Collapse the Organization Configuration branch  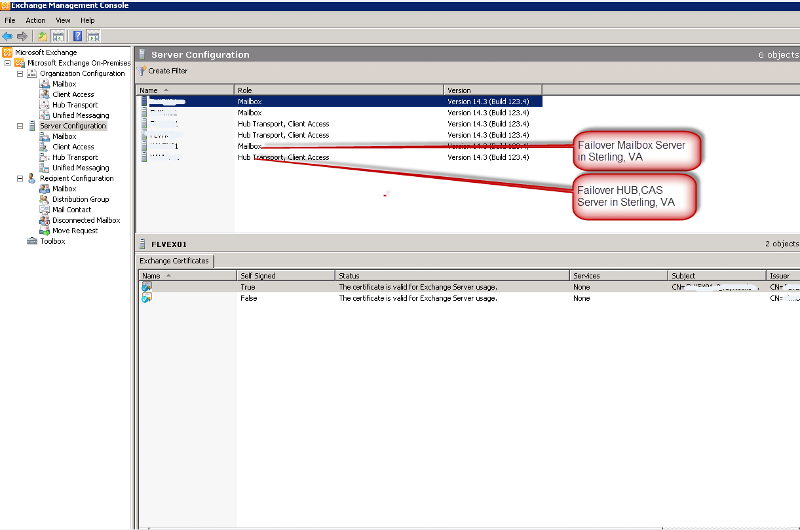[20, 73]
